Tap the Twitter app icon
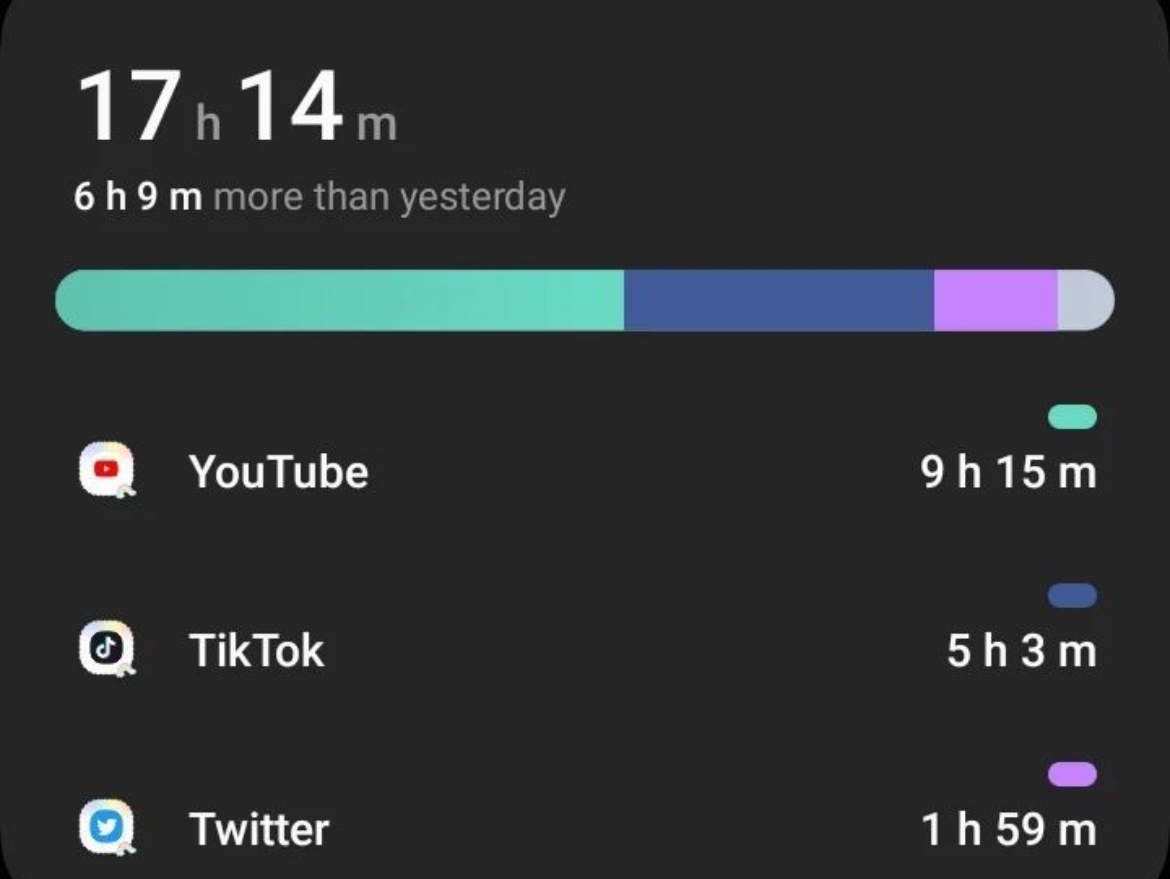Screen dimensions: 1170x879 click(x=107, y=827)
